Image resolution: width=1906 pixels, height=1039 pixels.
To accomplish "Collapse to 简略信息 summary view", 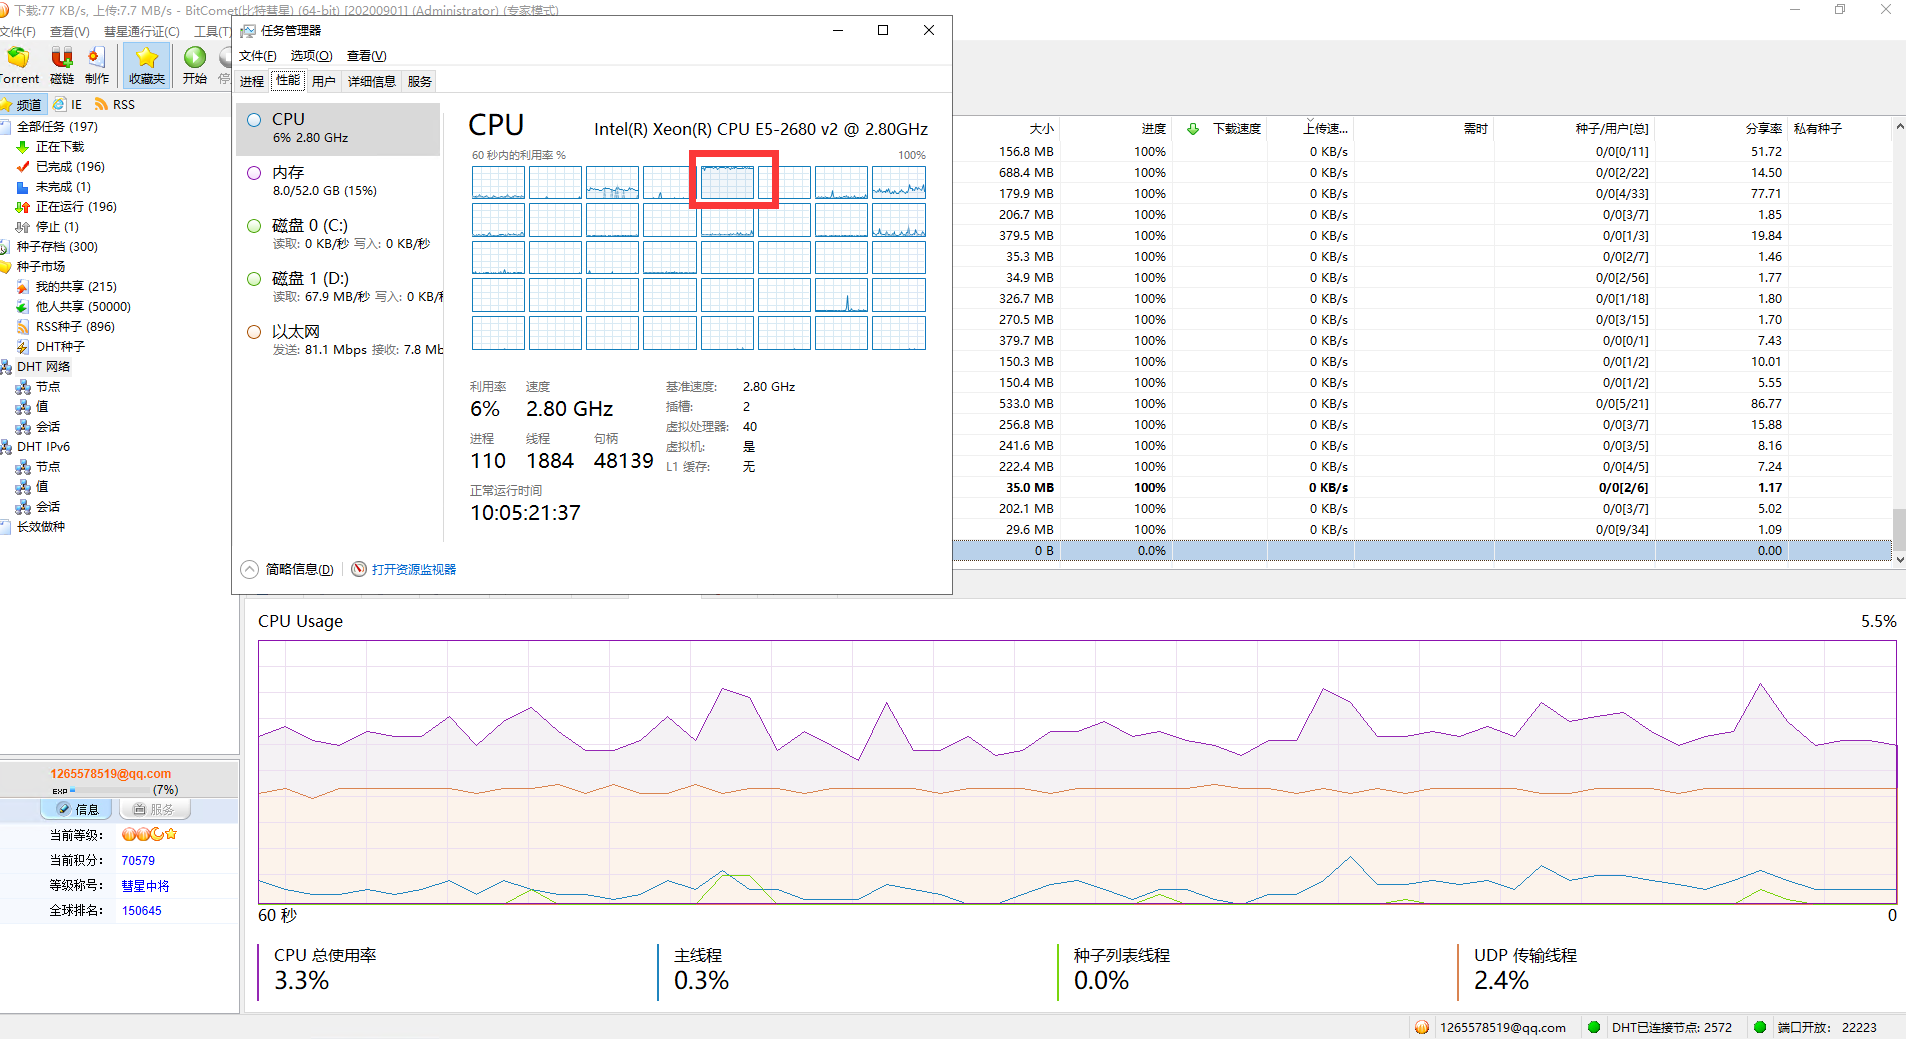I will point(288,569).
